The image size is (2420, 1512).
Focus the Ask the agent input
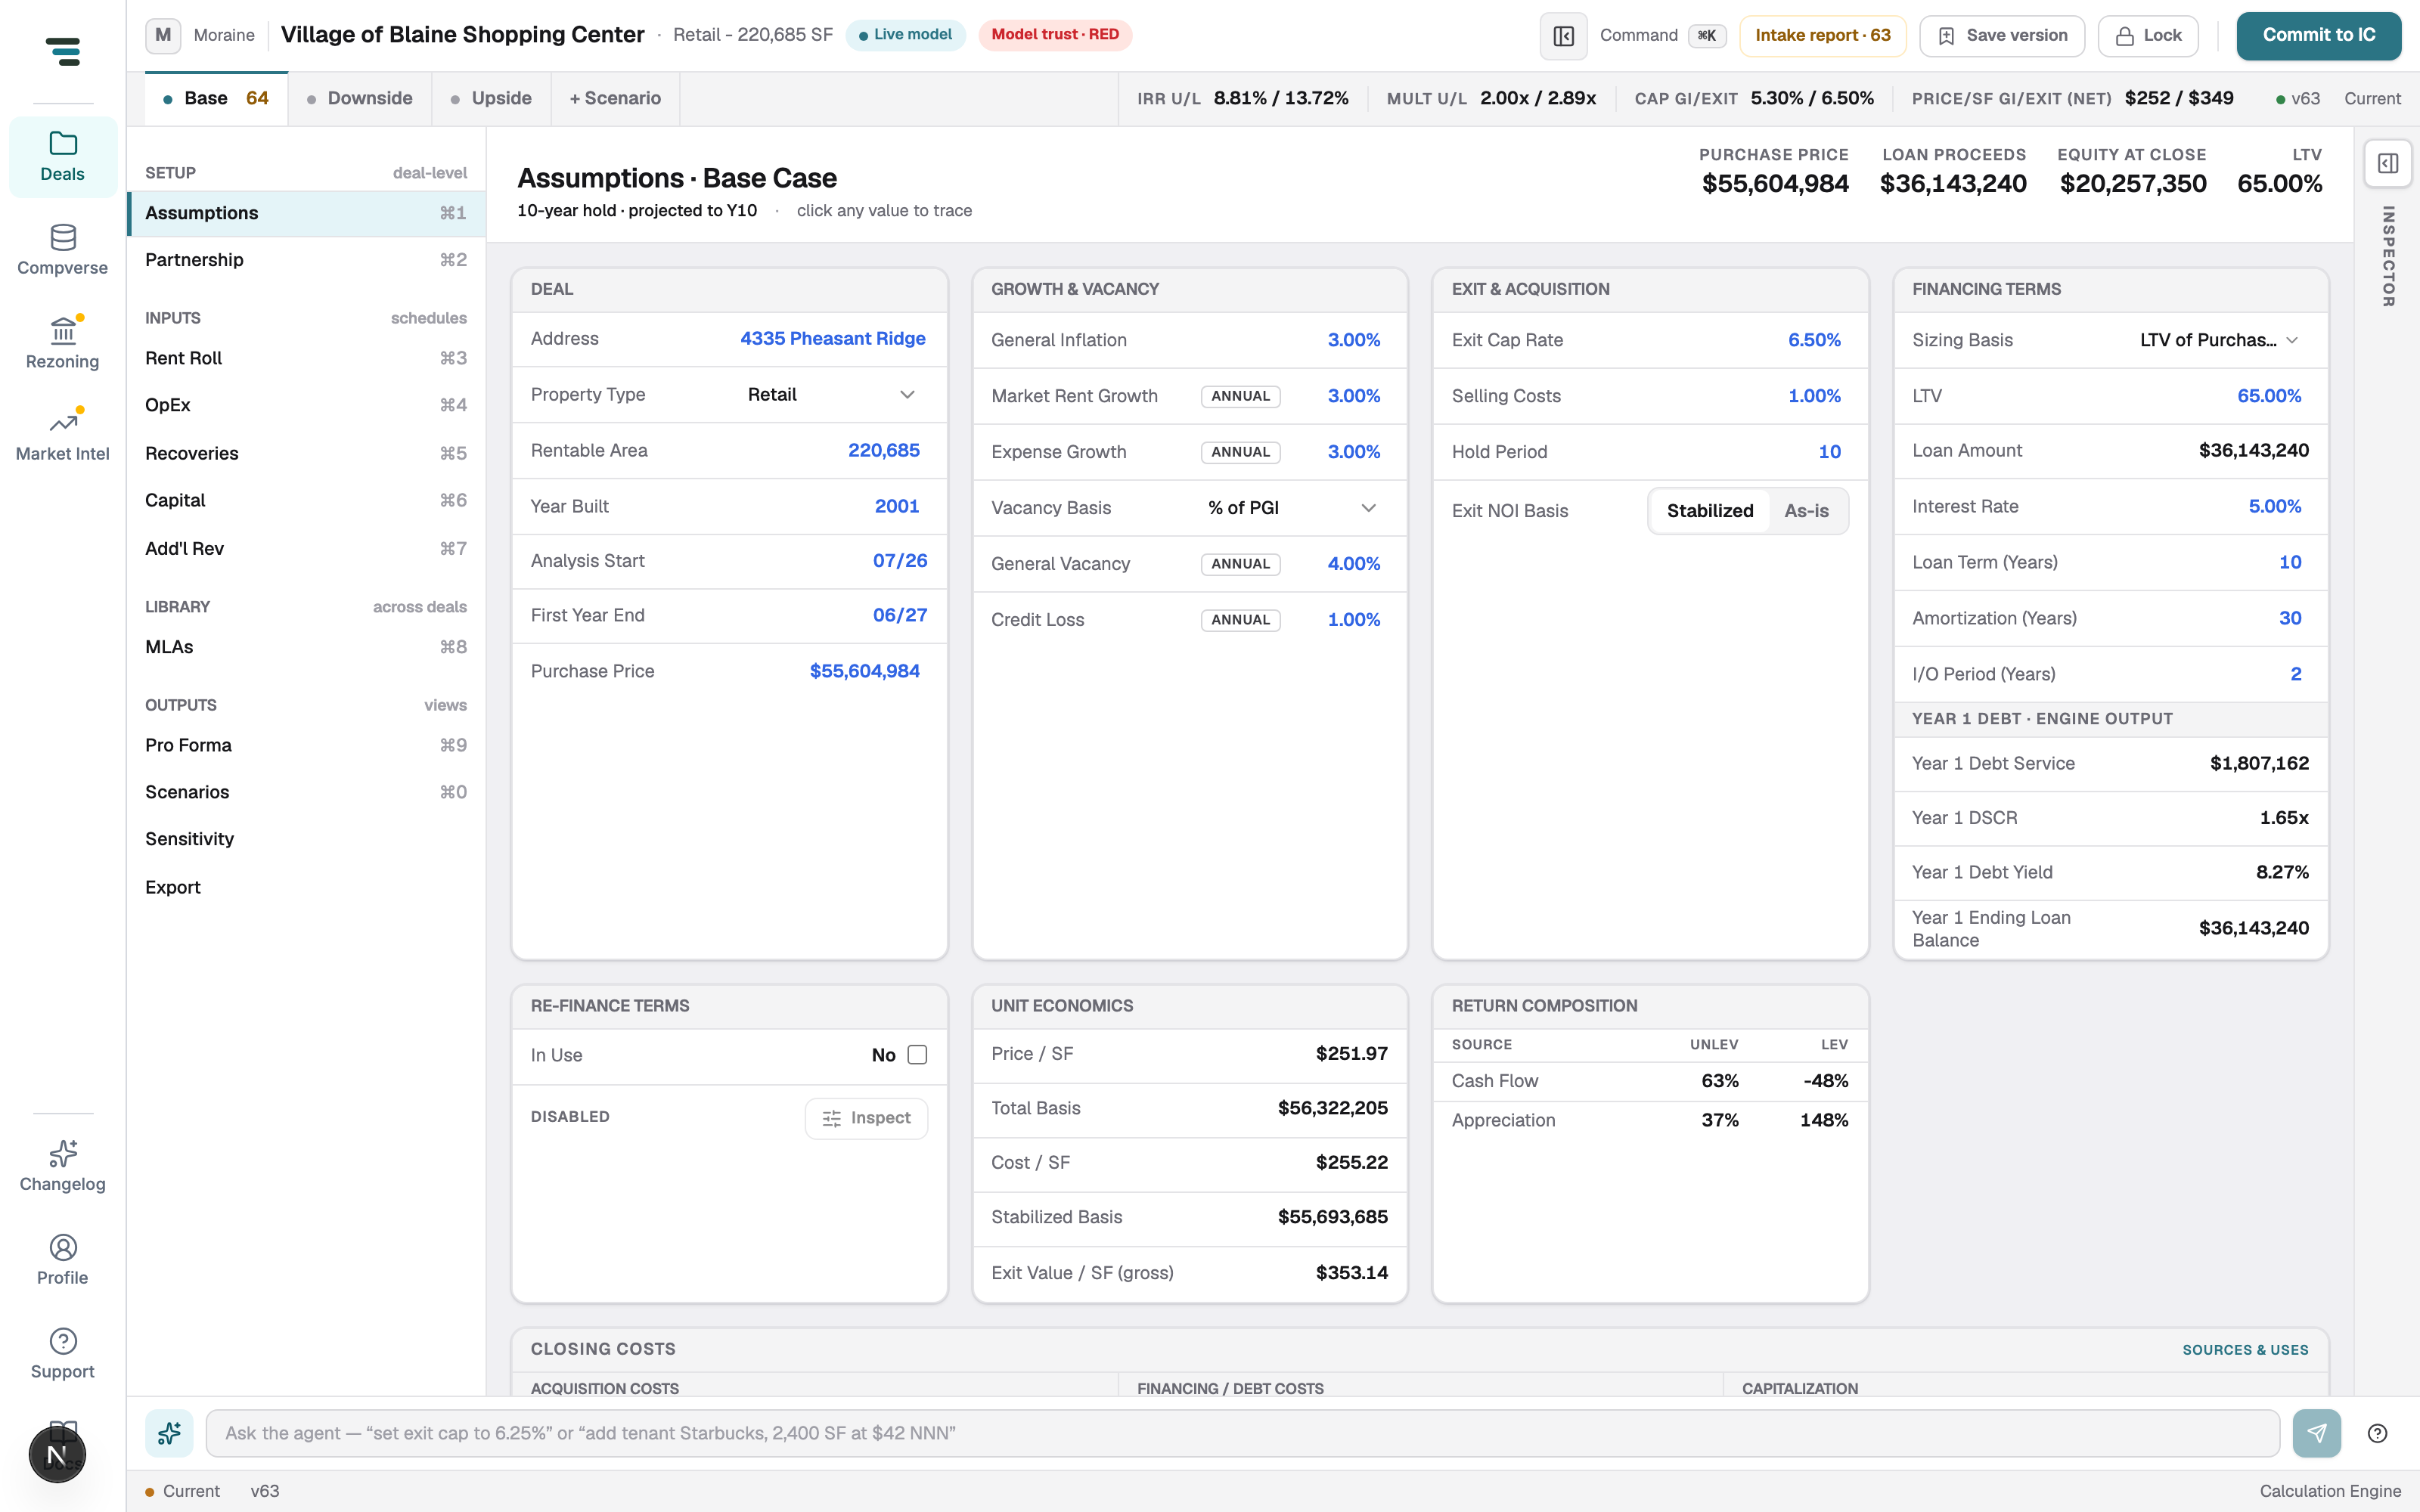(1242, 1433)
